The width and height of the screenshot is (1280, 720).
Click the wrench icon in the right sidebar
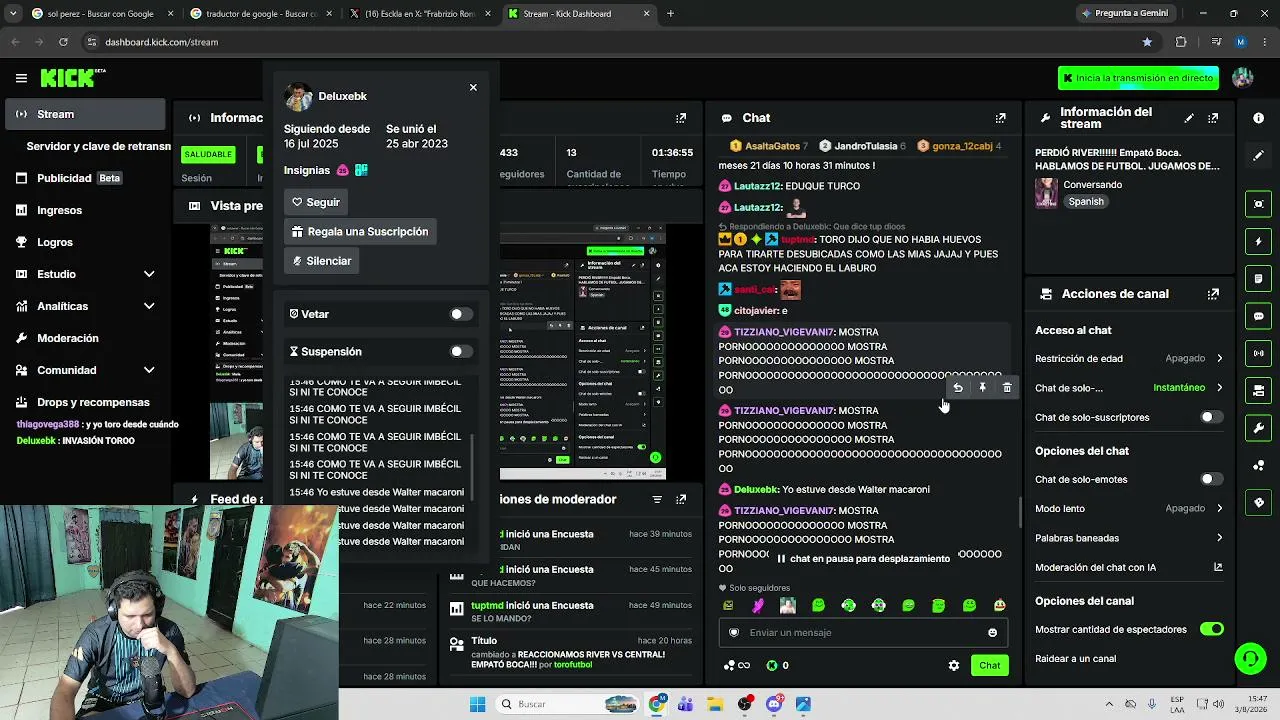point(1259,428)
